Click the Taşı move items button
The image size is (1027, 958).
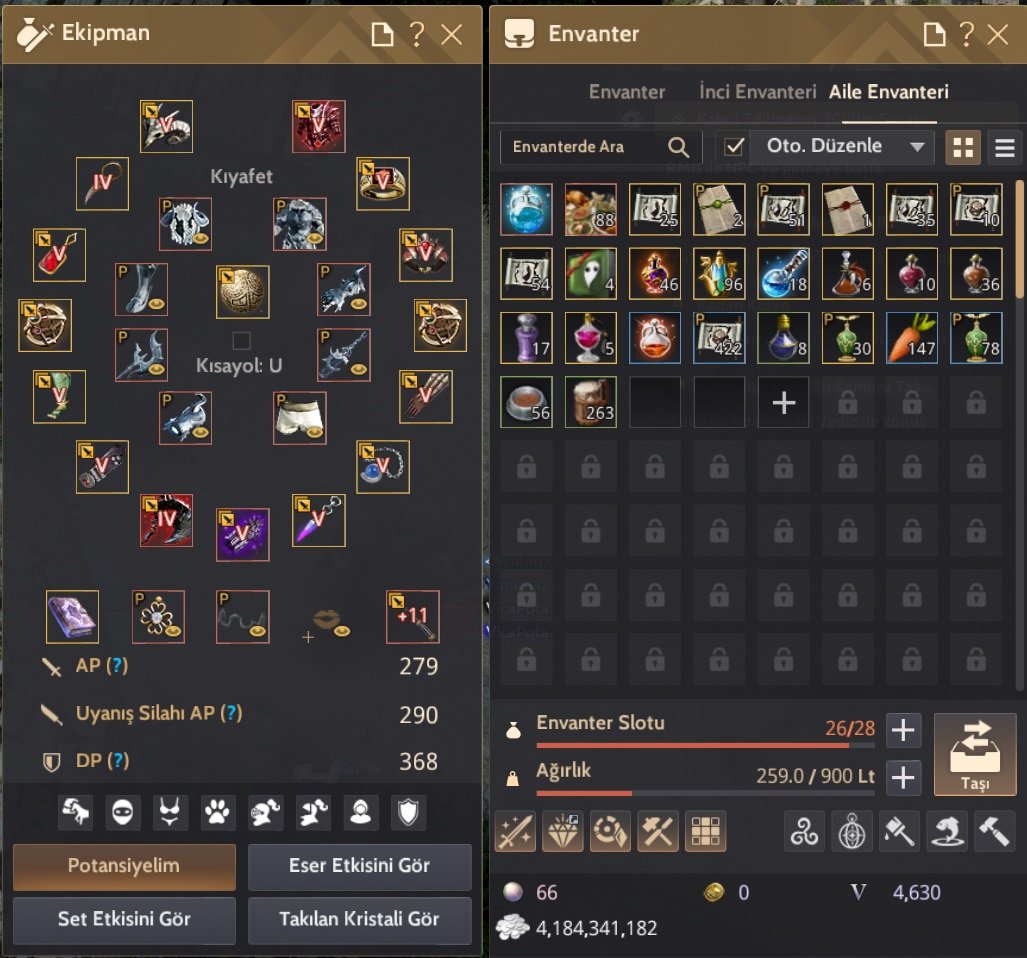pyautogui.click(x=975, y=754)
